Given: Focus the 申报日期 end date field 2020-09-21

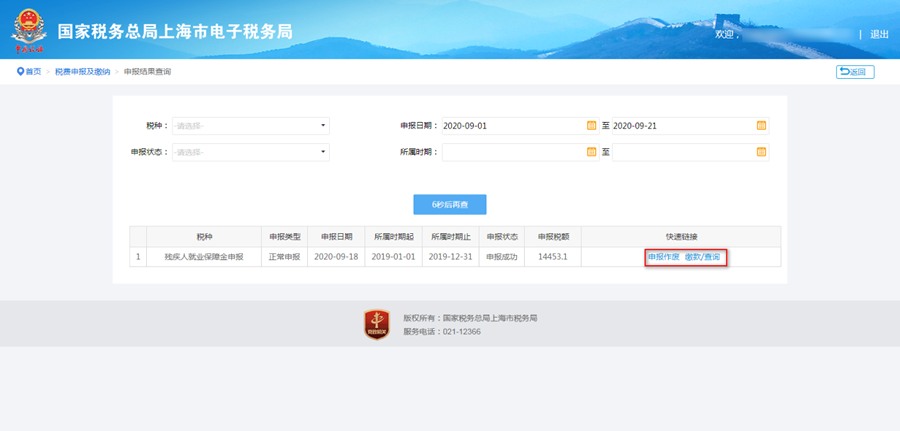Looking at the screenshot, I should (x=682, y=126).
